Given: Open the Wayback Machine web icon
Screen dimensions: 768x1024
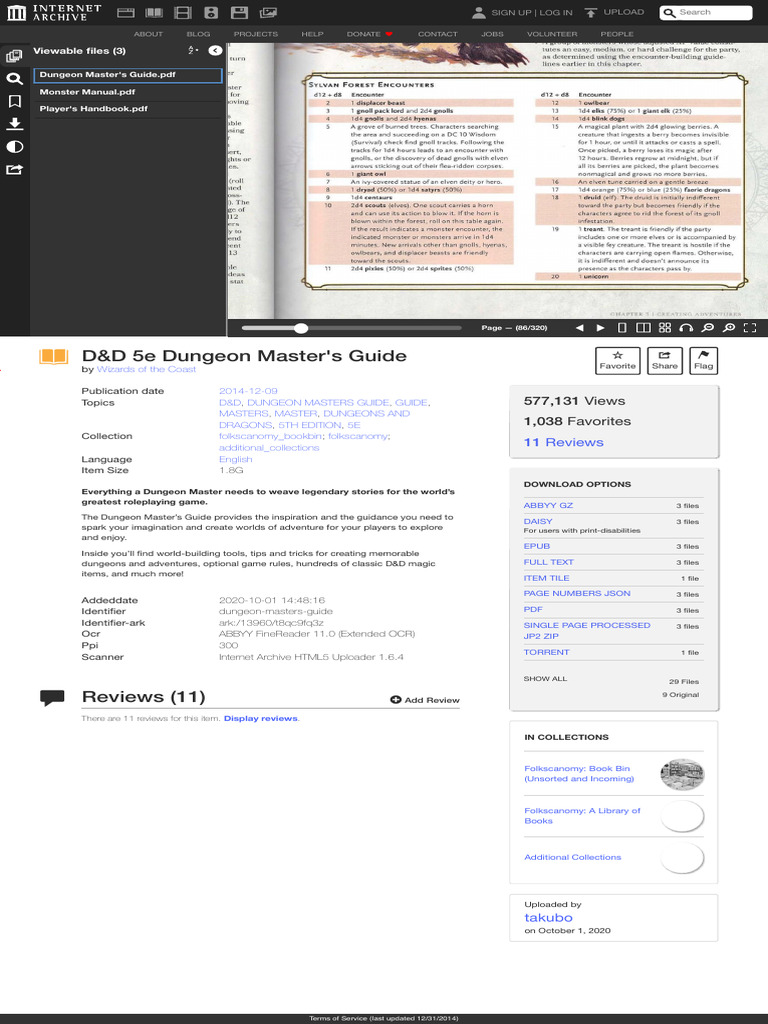Looking at the screenshot, I should 125,12.
